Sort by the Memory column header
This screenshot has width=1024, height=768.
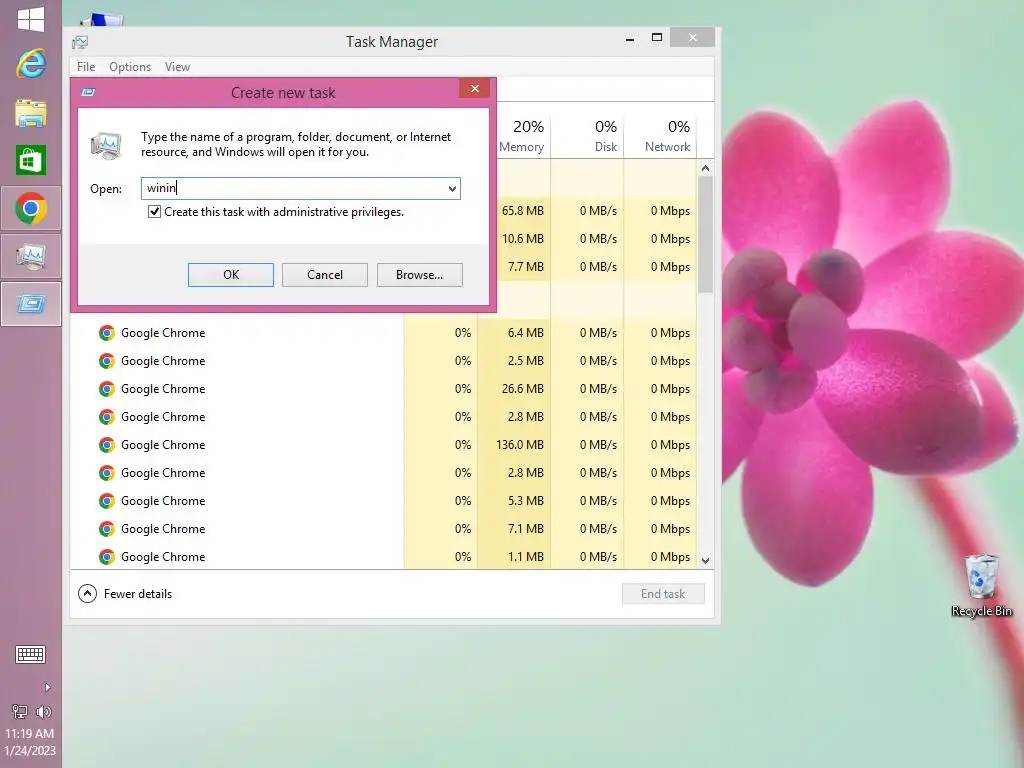[521, 135]
